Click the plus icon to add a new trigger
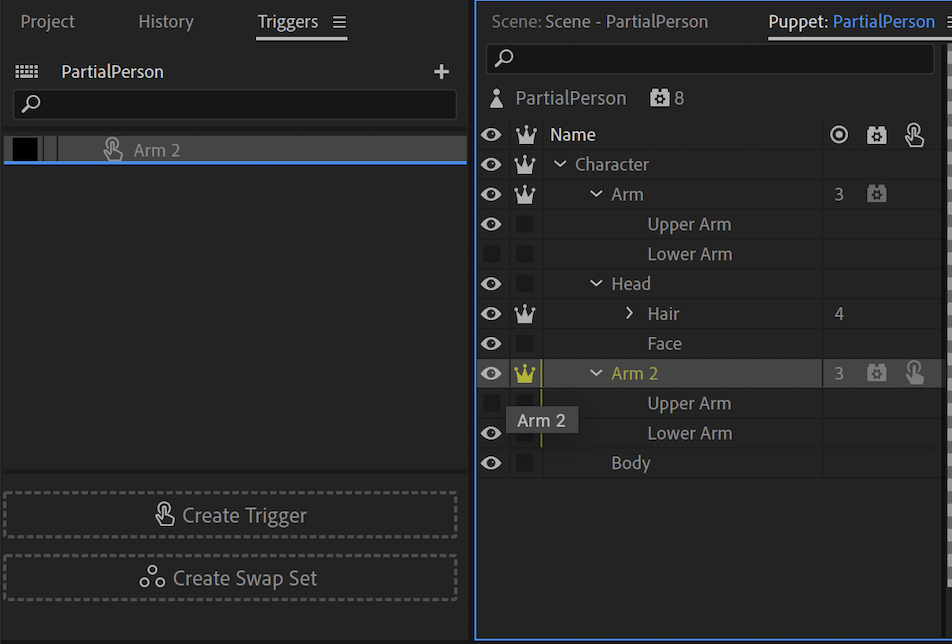Screen dimensions: 952x644 [x=441, y=71]
